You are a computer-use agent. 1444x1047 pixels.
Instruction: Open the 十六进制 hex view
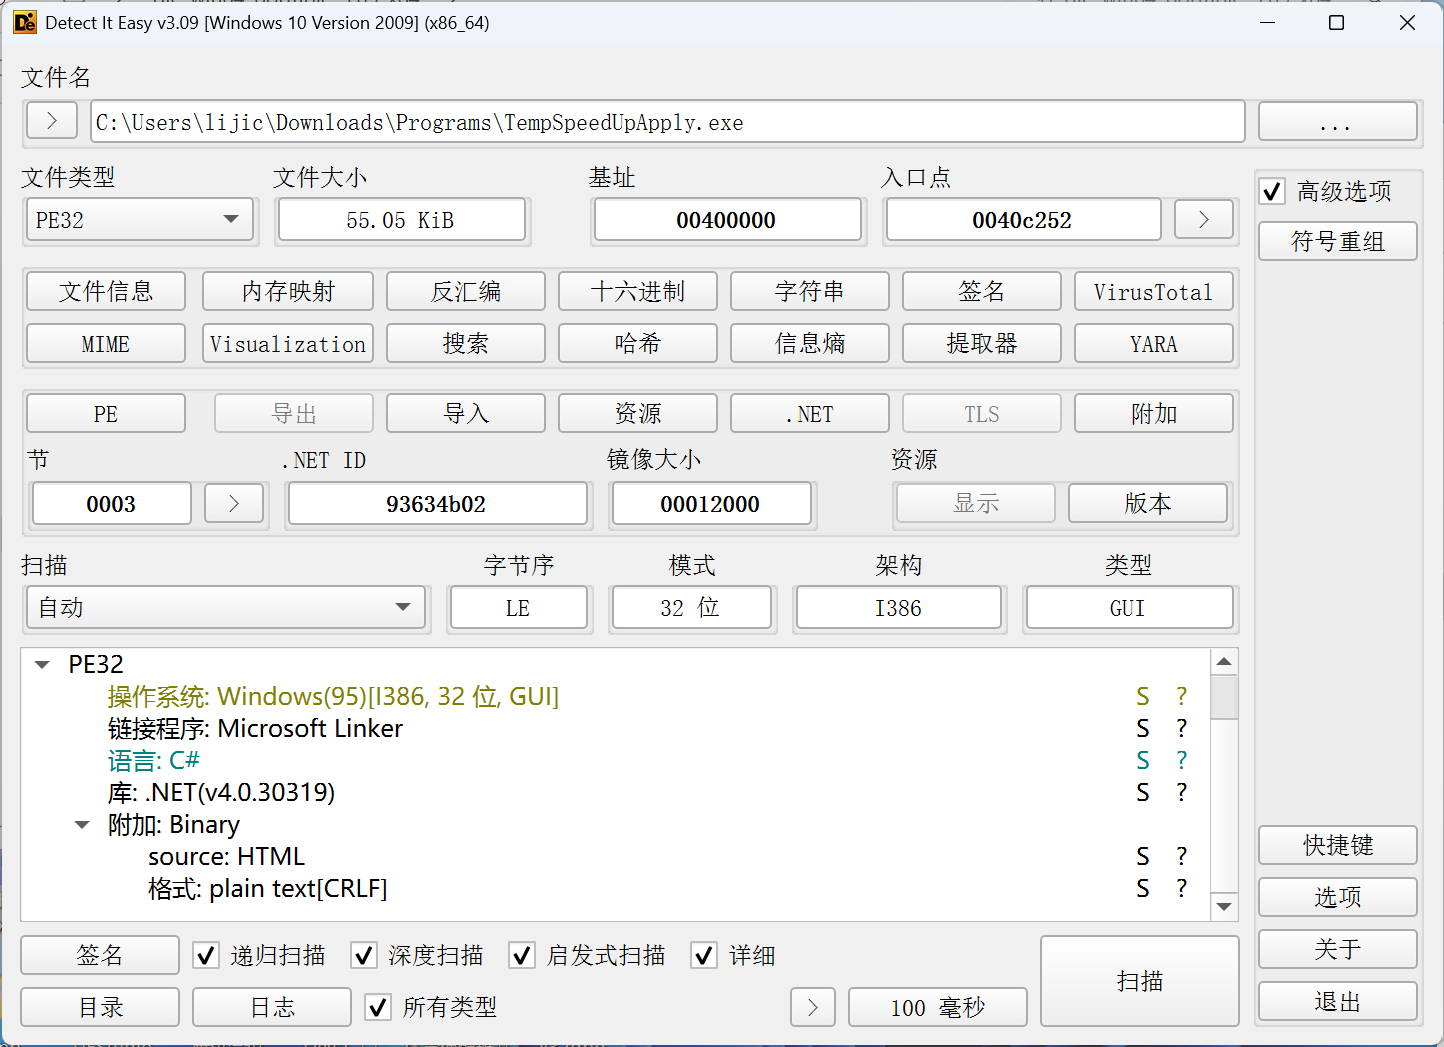point(638,291)
